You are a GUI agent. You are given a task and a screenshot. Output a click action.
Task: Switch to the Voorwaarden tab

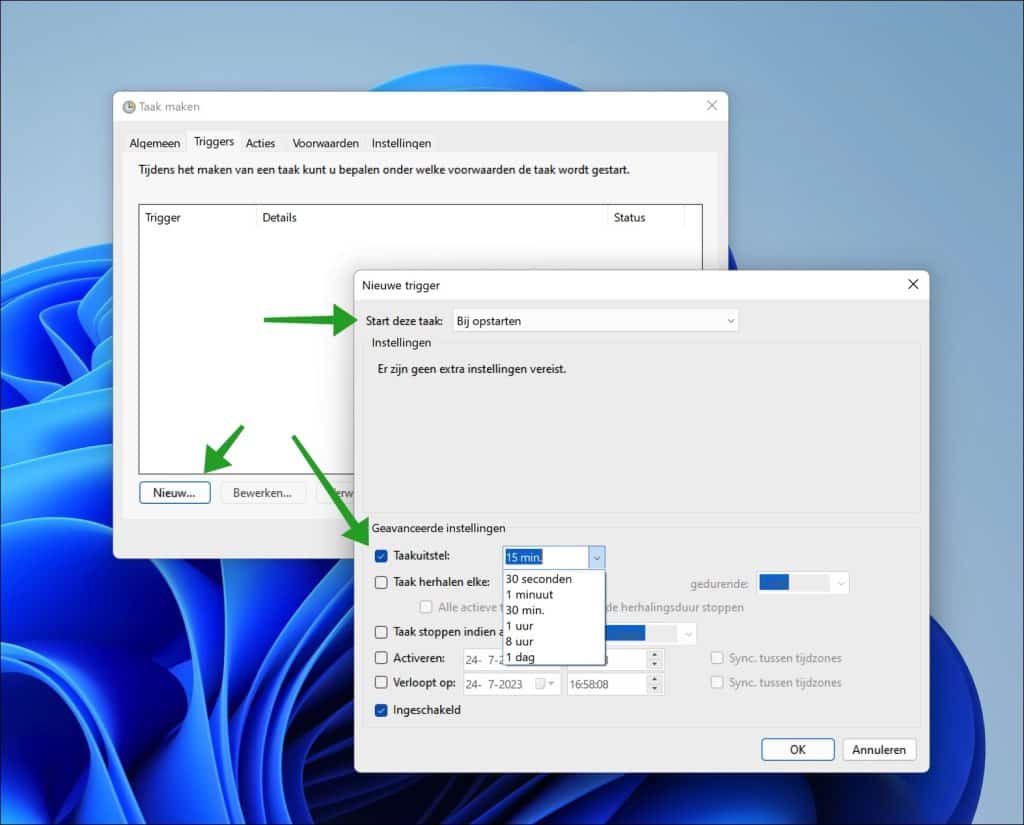click(324, 143)
